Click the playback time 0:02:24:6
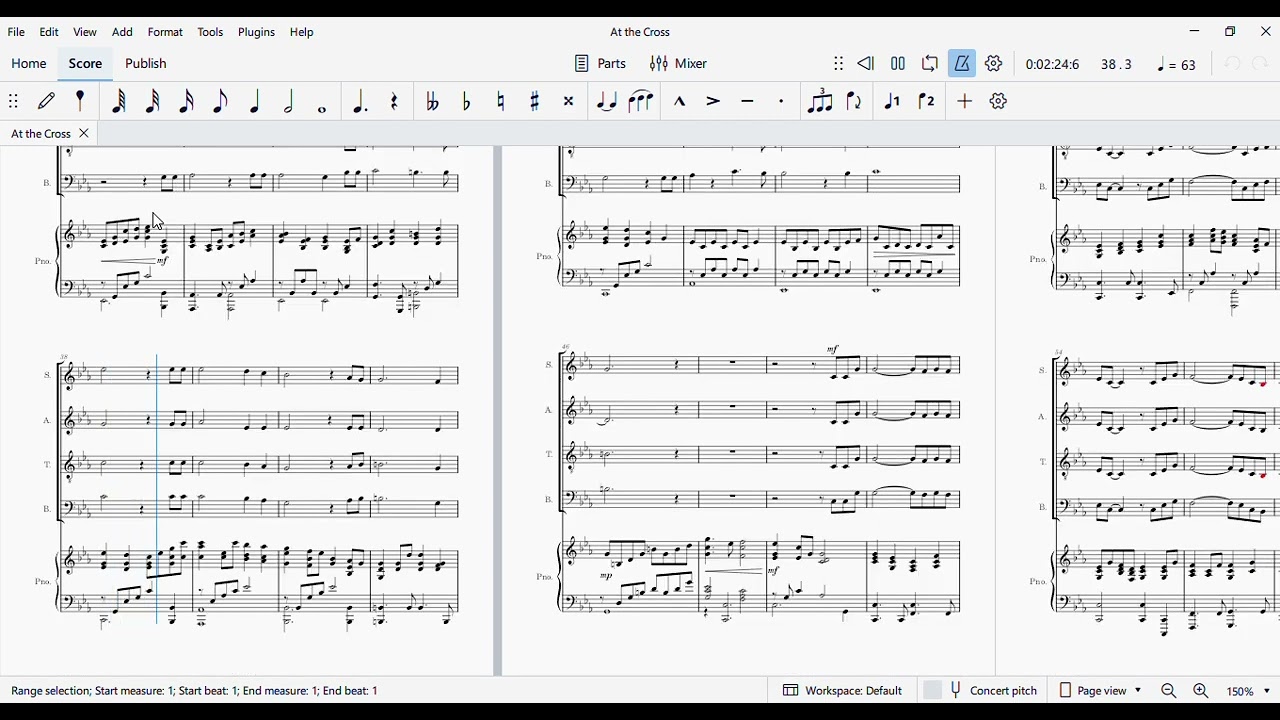This screenshot has height=720, width=1280. [1053, 65]
